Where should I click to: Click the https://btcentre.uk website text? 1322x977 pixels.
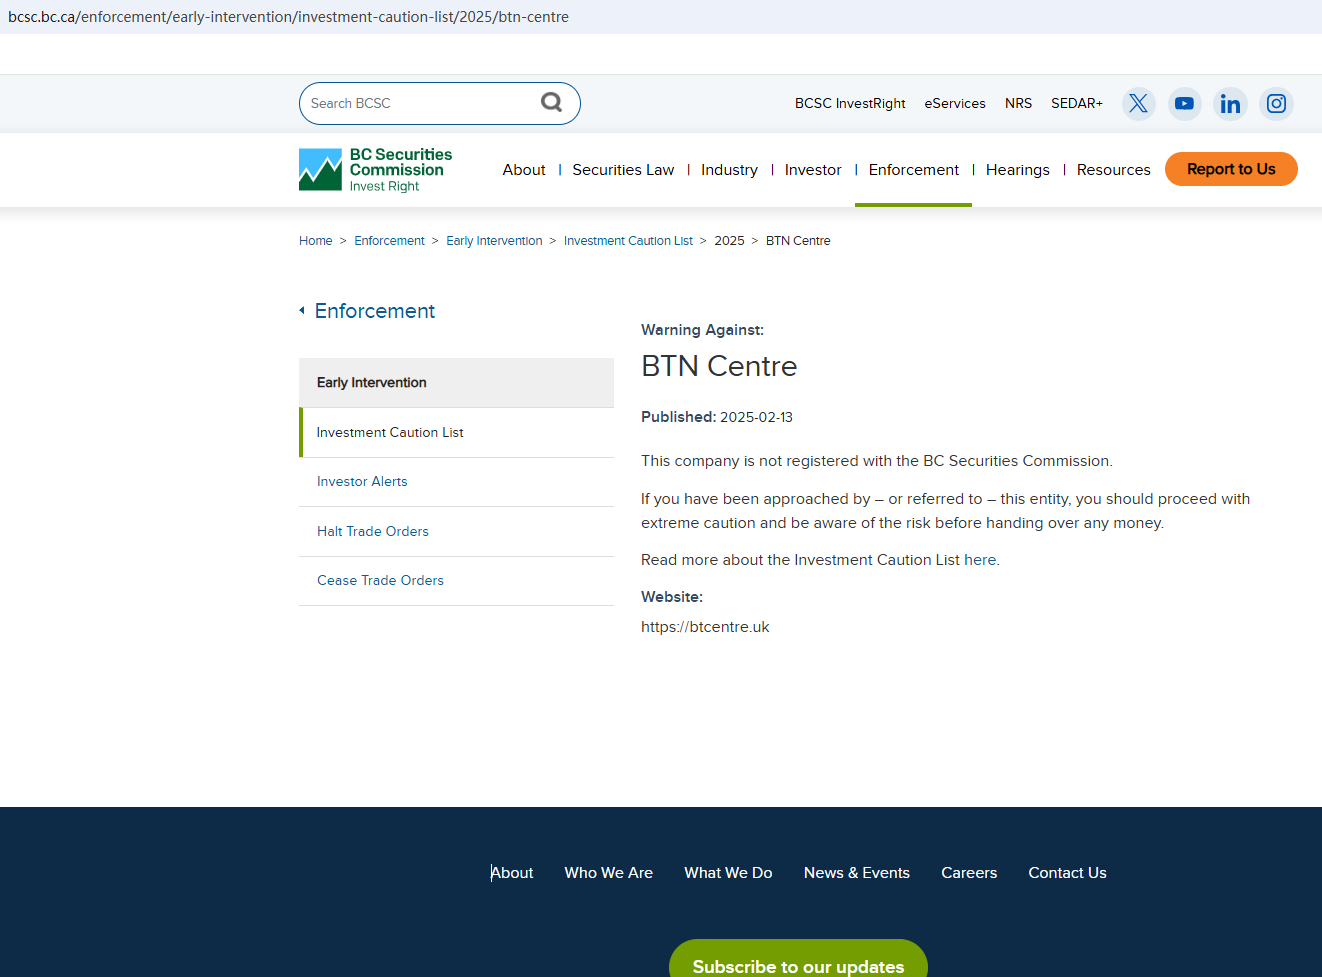pos(705,627)
